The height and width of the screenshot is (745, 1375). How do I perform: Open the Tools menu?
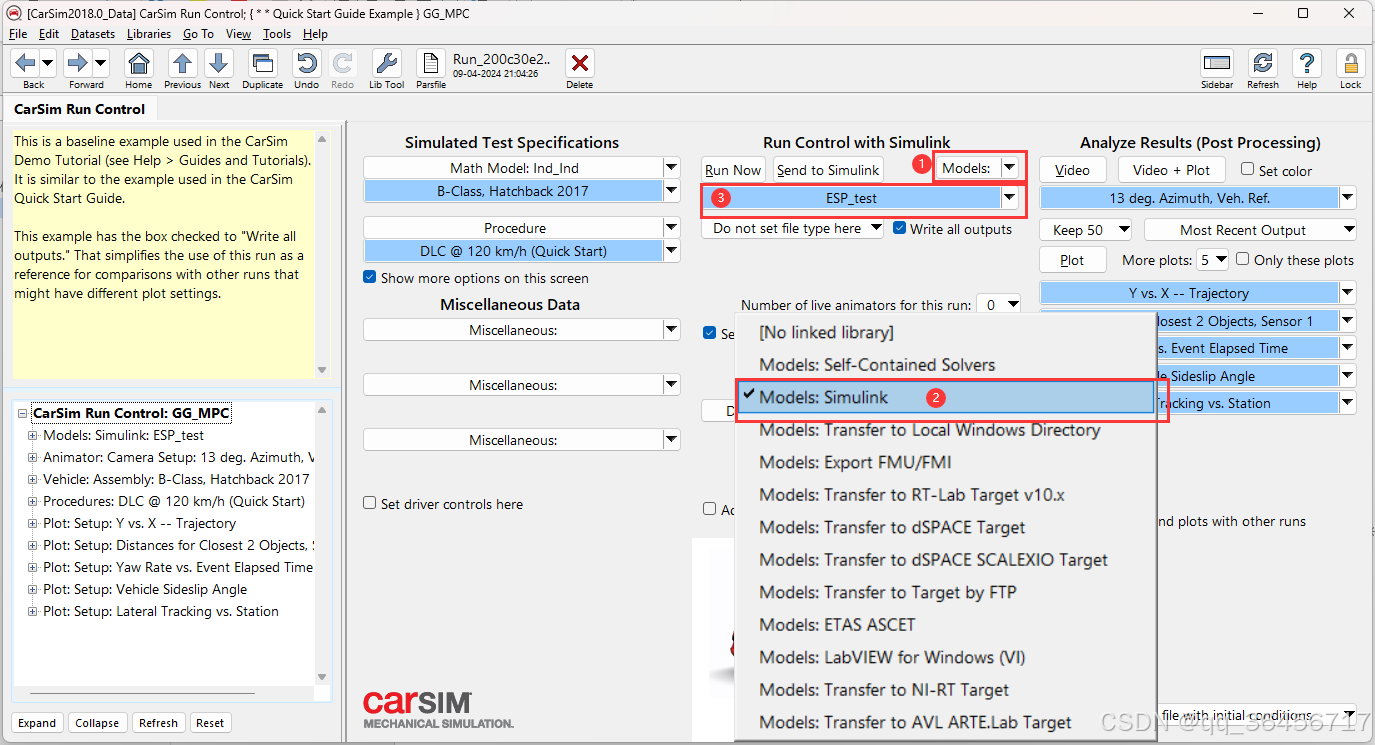click(277, 34)
